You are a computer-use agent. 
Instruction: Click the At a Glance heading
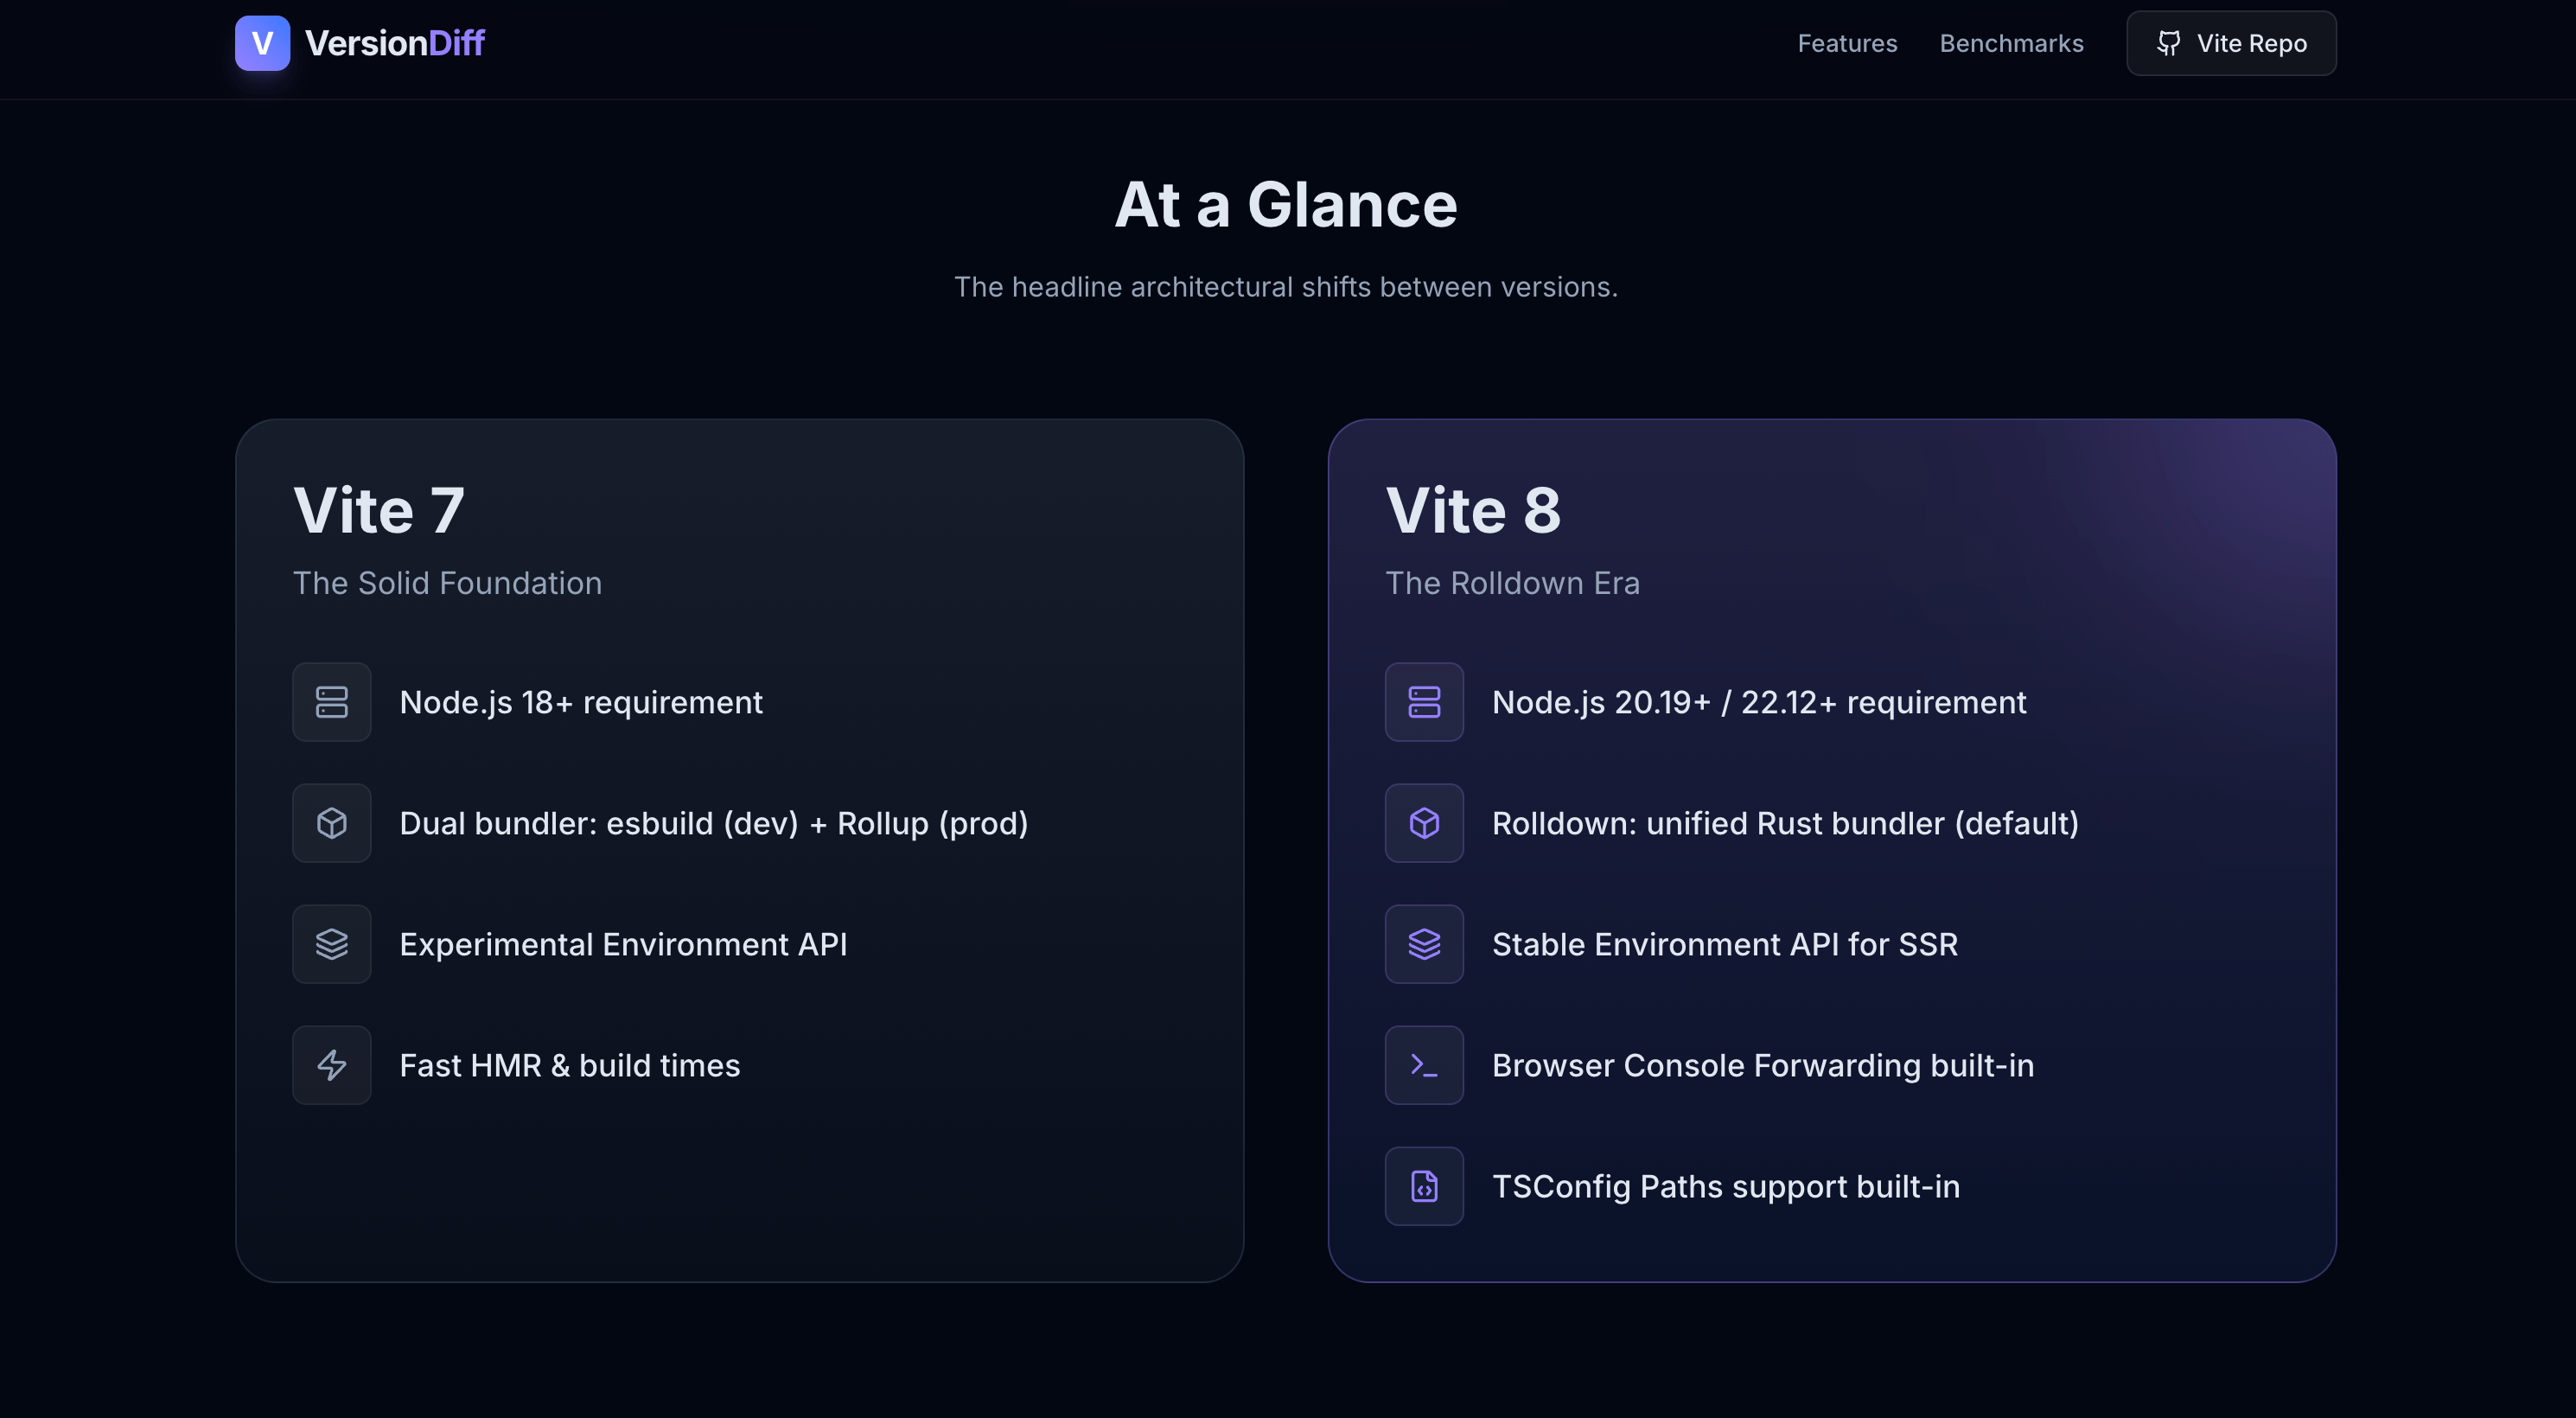pyautogui.click(x=1286, y=203)
